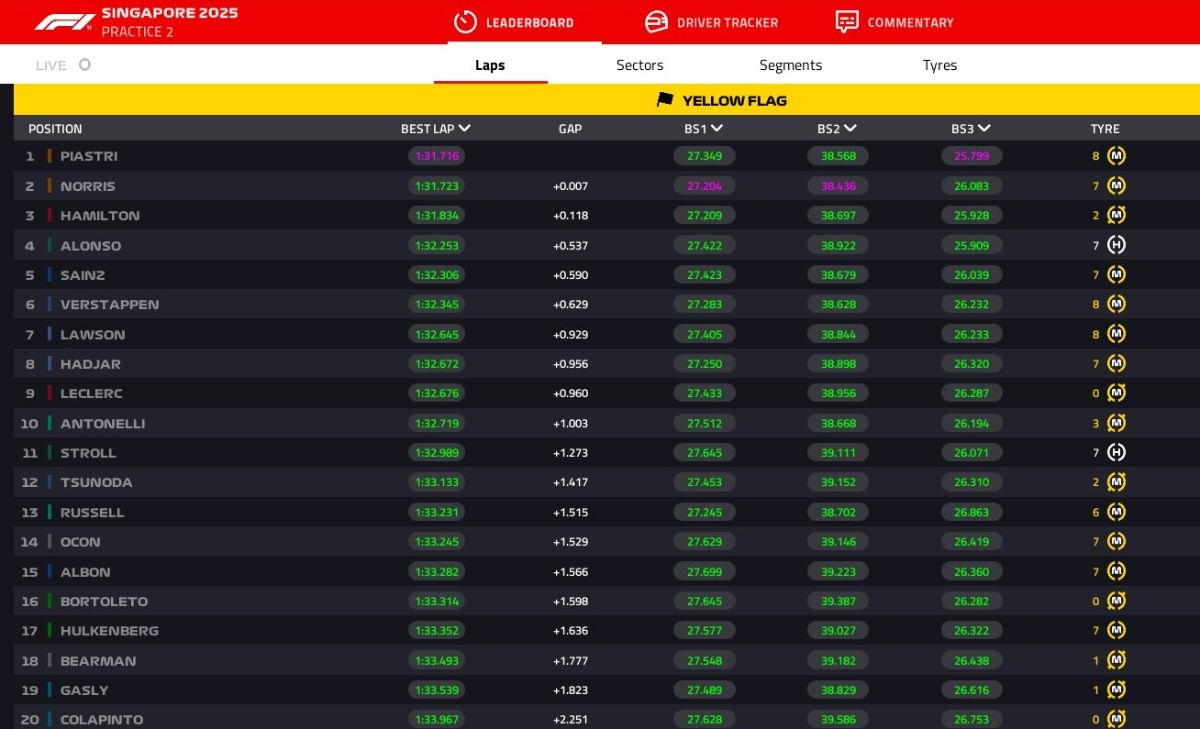Open the BS1 sort dropdown arrow
The image size is (1200, 729).
pyautogui.click(x=717, y=128)
